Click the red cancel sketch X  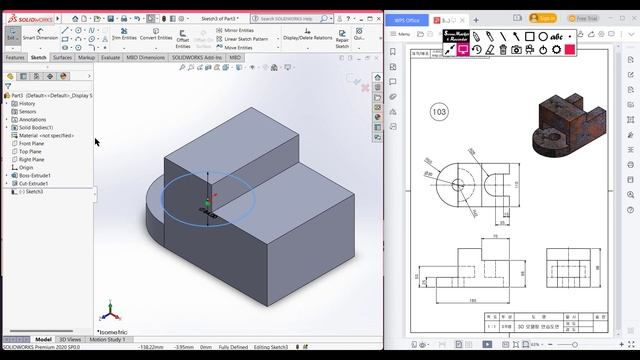[x=365, y=88]
